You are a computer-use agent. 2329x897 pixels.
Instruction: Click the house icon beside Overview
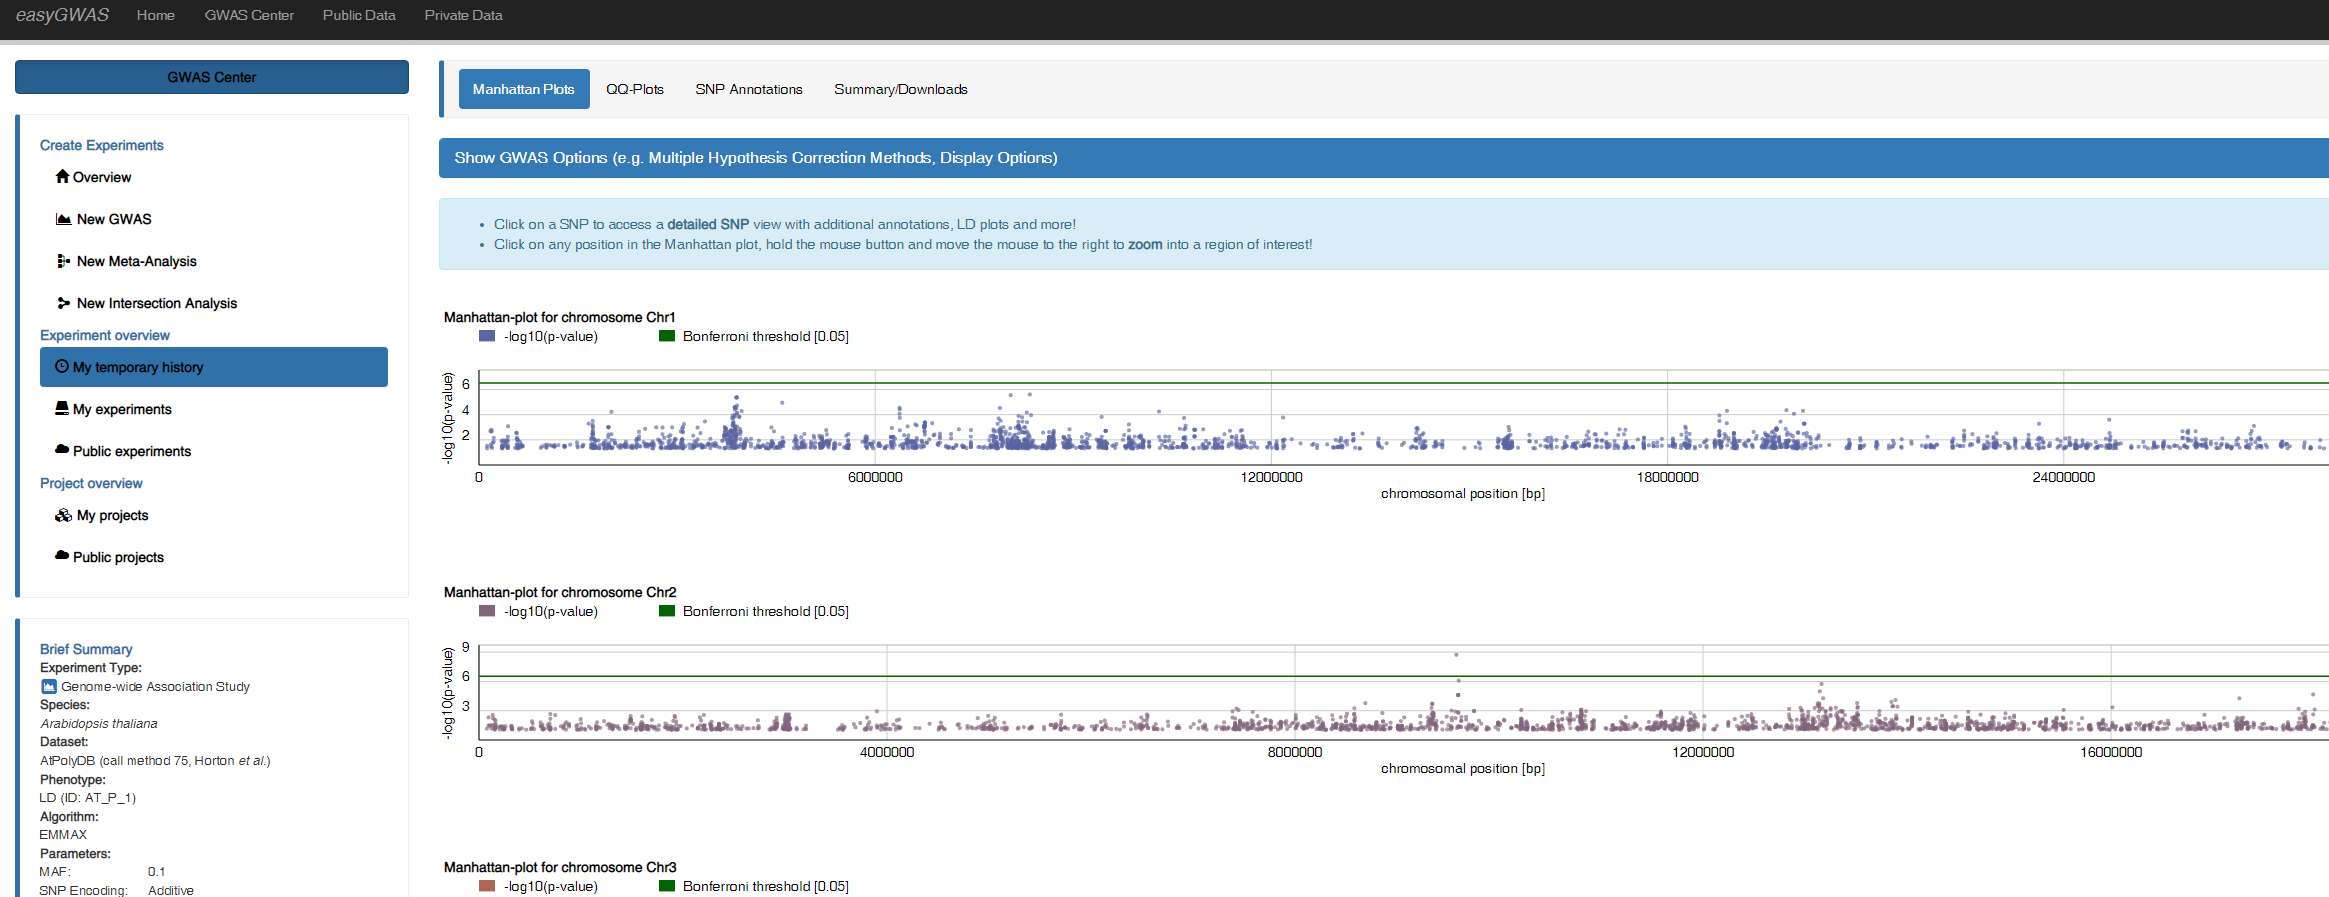coord(62,177)
